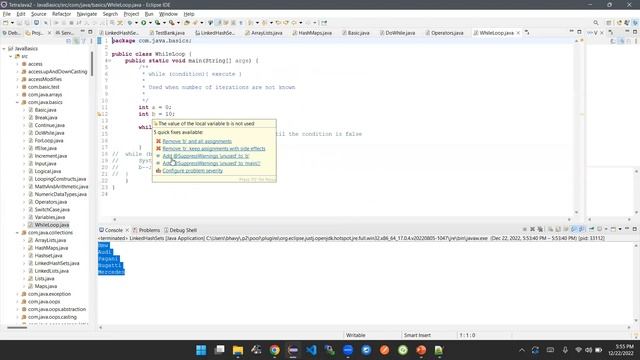Click the Console vertical scrollbar
The width and height of the screenshot is (640, 360).
point(636,284)
